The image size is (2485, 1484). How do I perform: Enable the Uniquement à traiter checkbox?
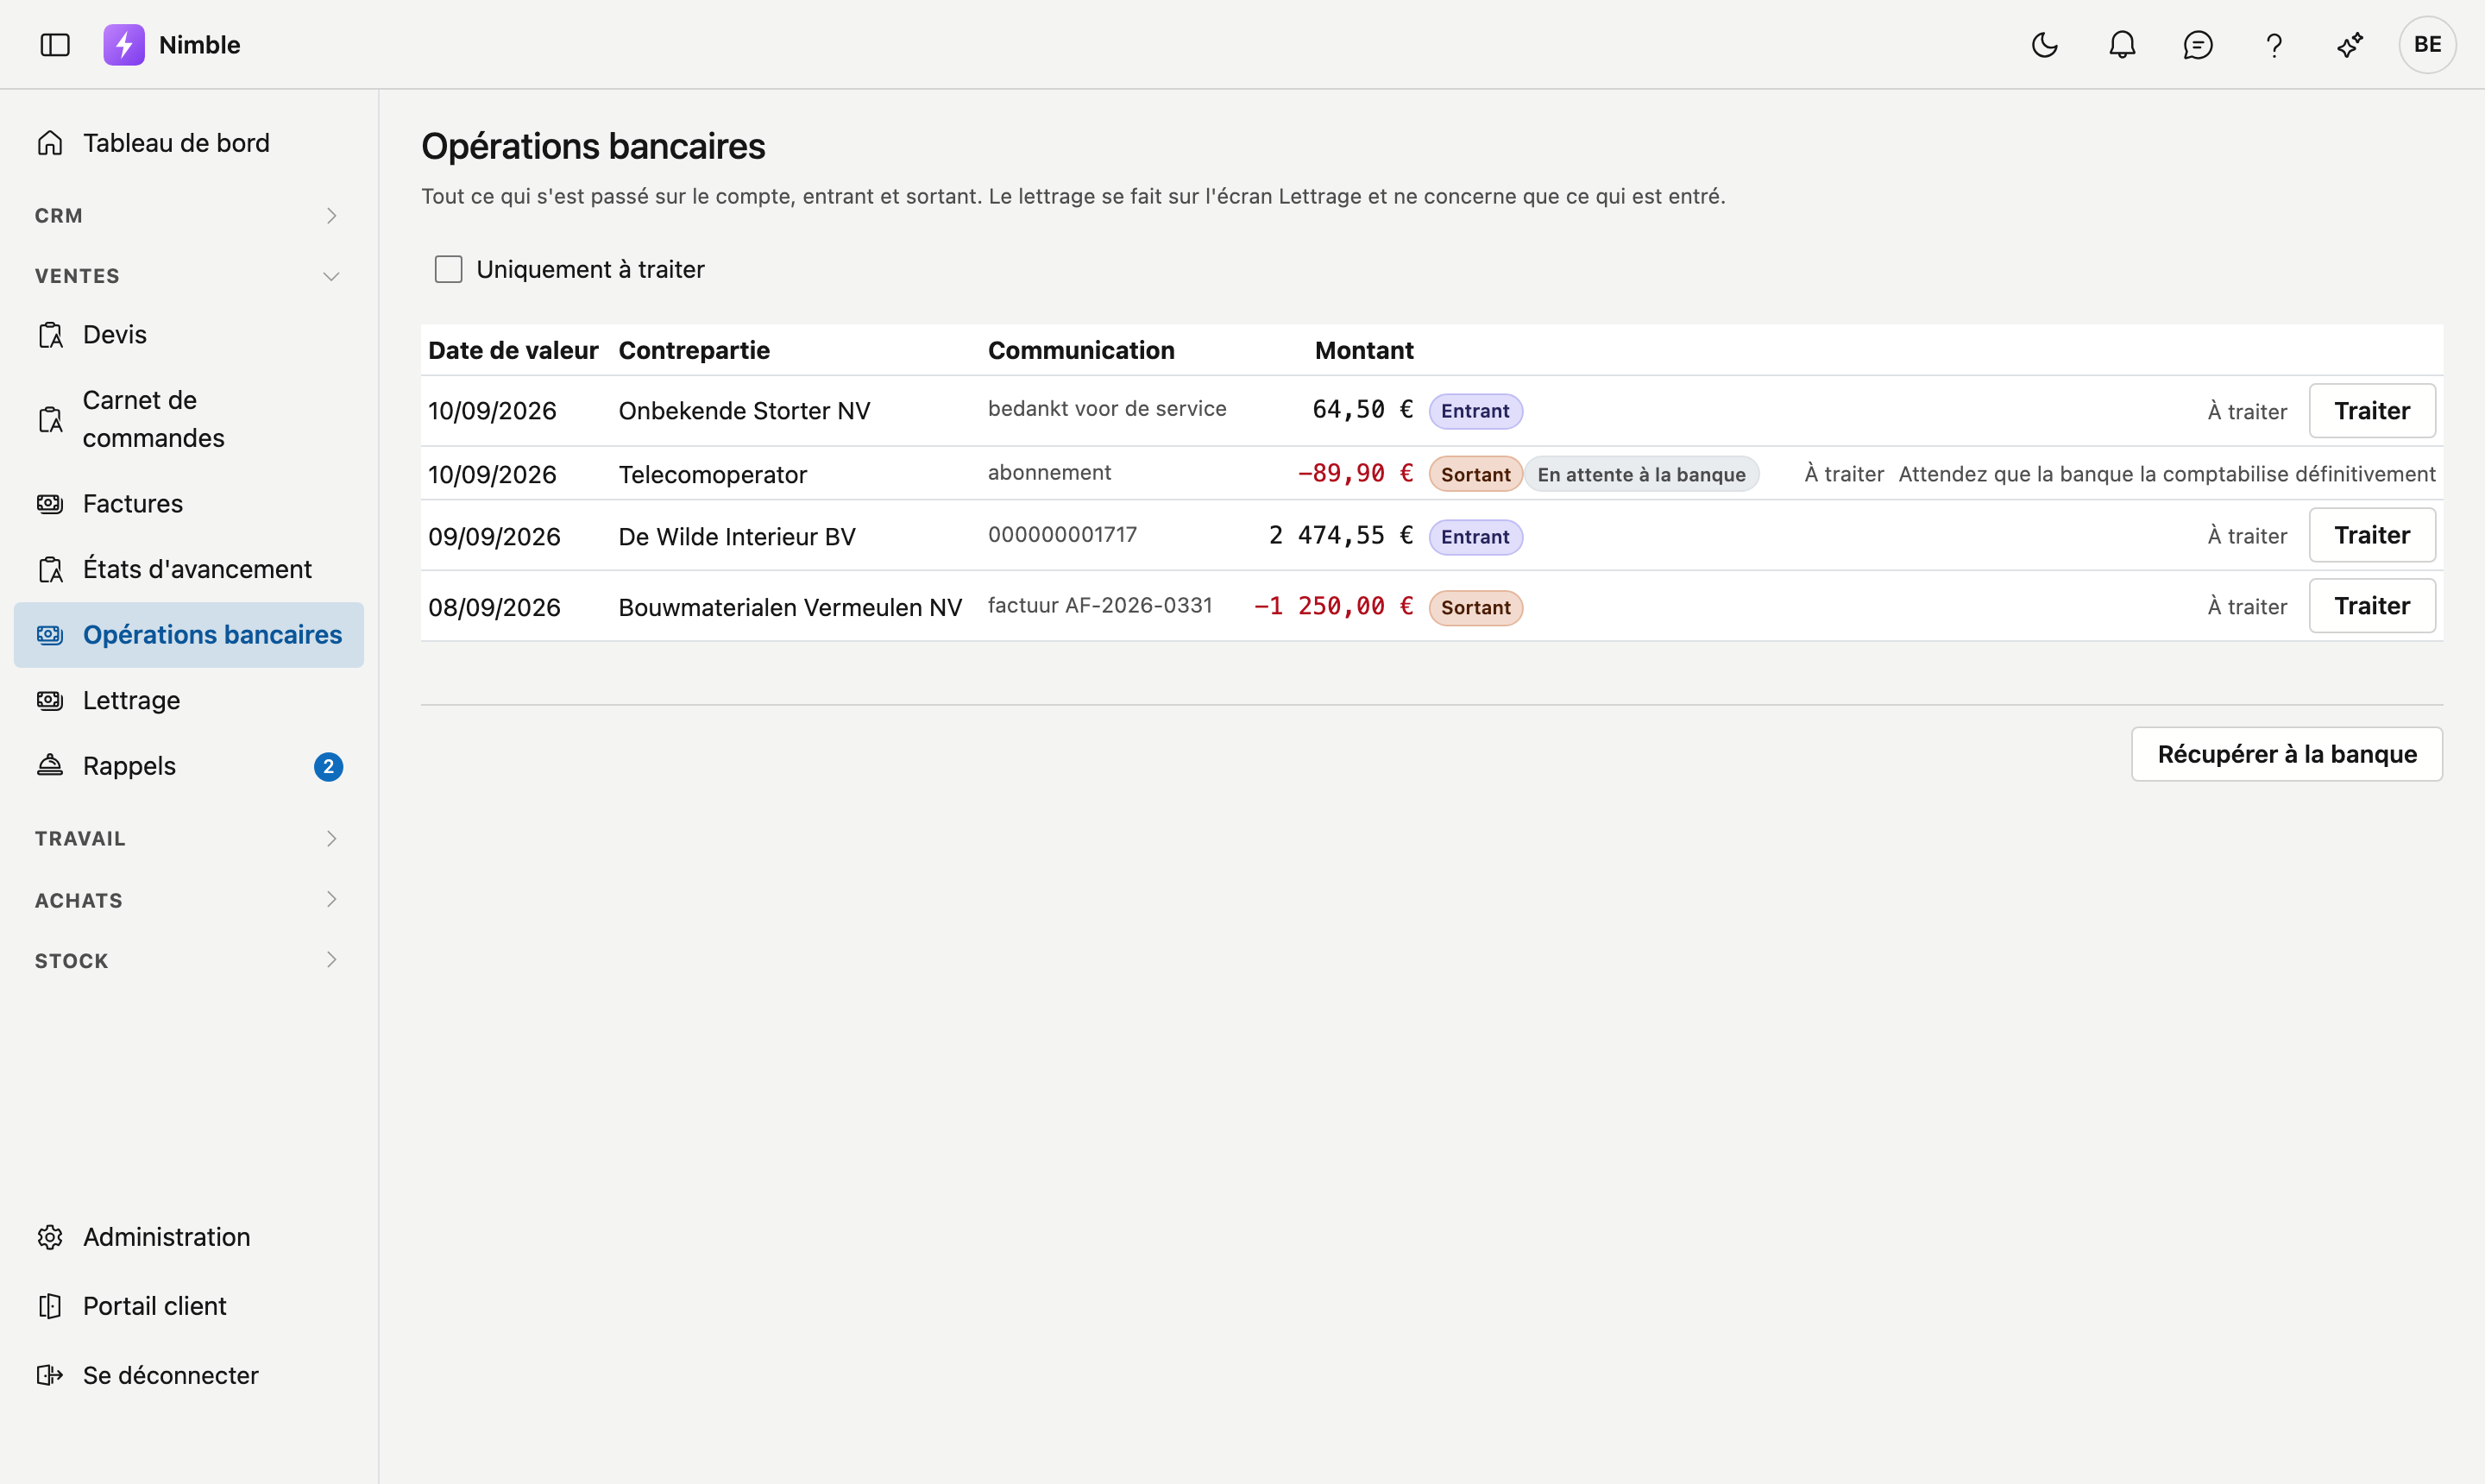(448, 269)
